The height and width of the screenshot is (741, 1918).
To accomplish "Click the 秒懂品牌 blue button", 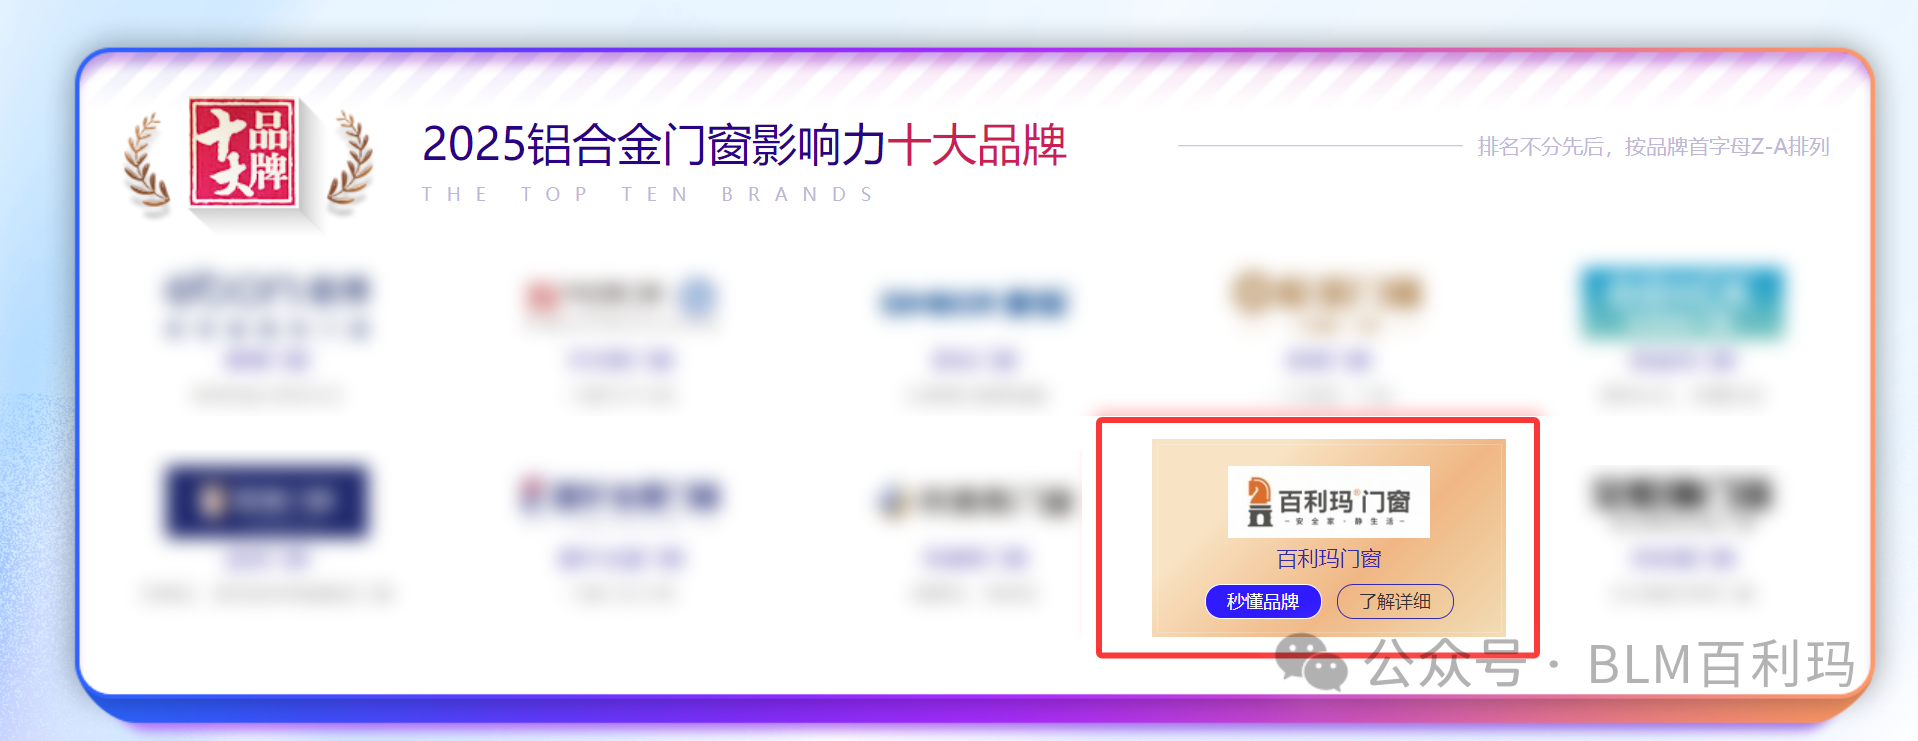I will (x=1263, y=601).
